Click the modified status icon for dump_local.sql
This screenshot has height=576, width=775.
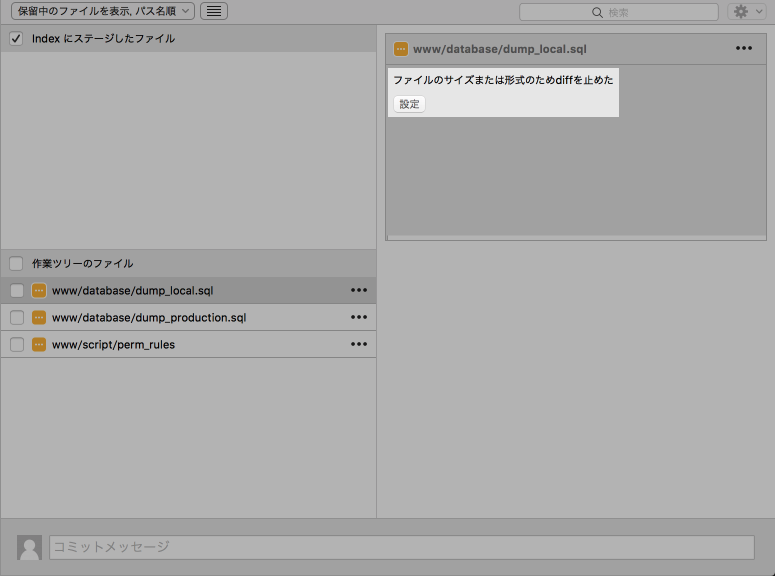(39, 291)
